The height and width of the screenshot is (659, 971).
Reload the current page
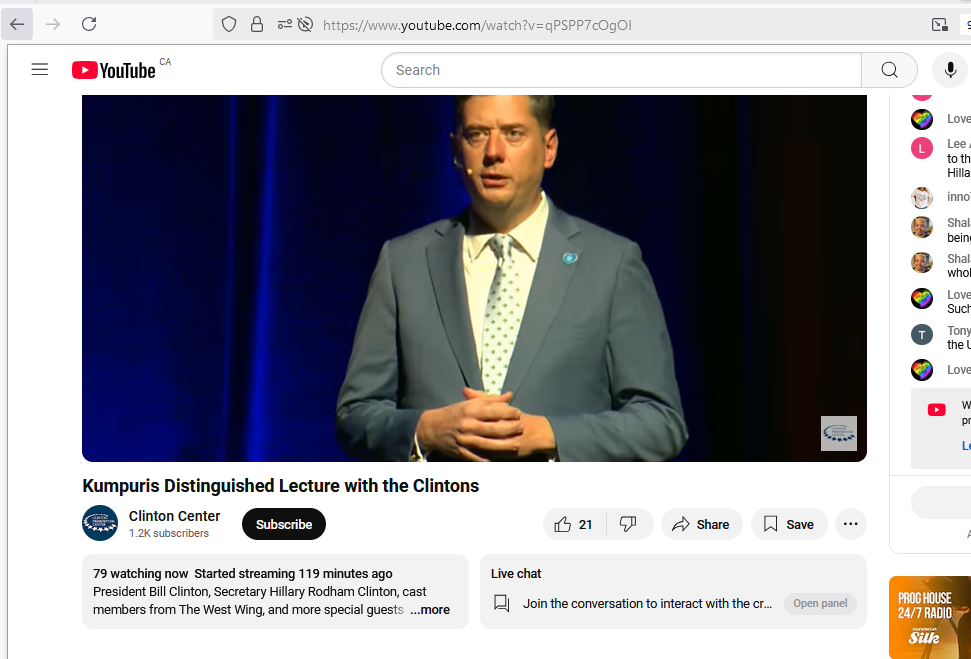(89, 25)
